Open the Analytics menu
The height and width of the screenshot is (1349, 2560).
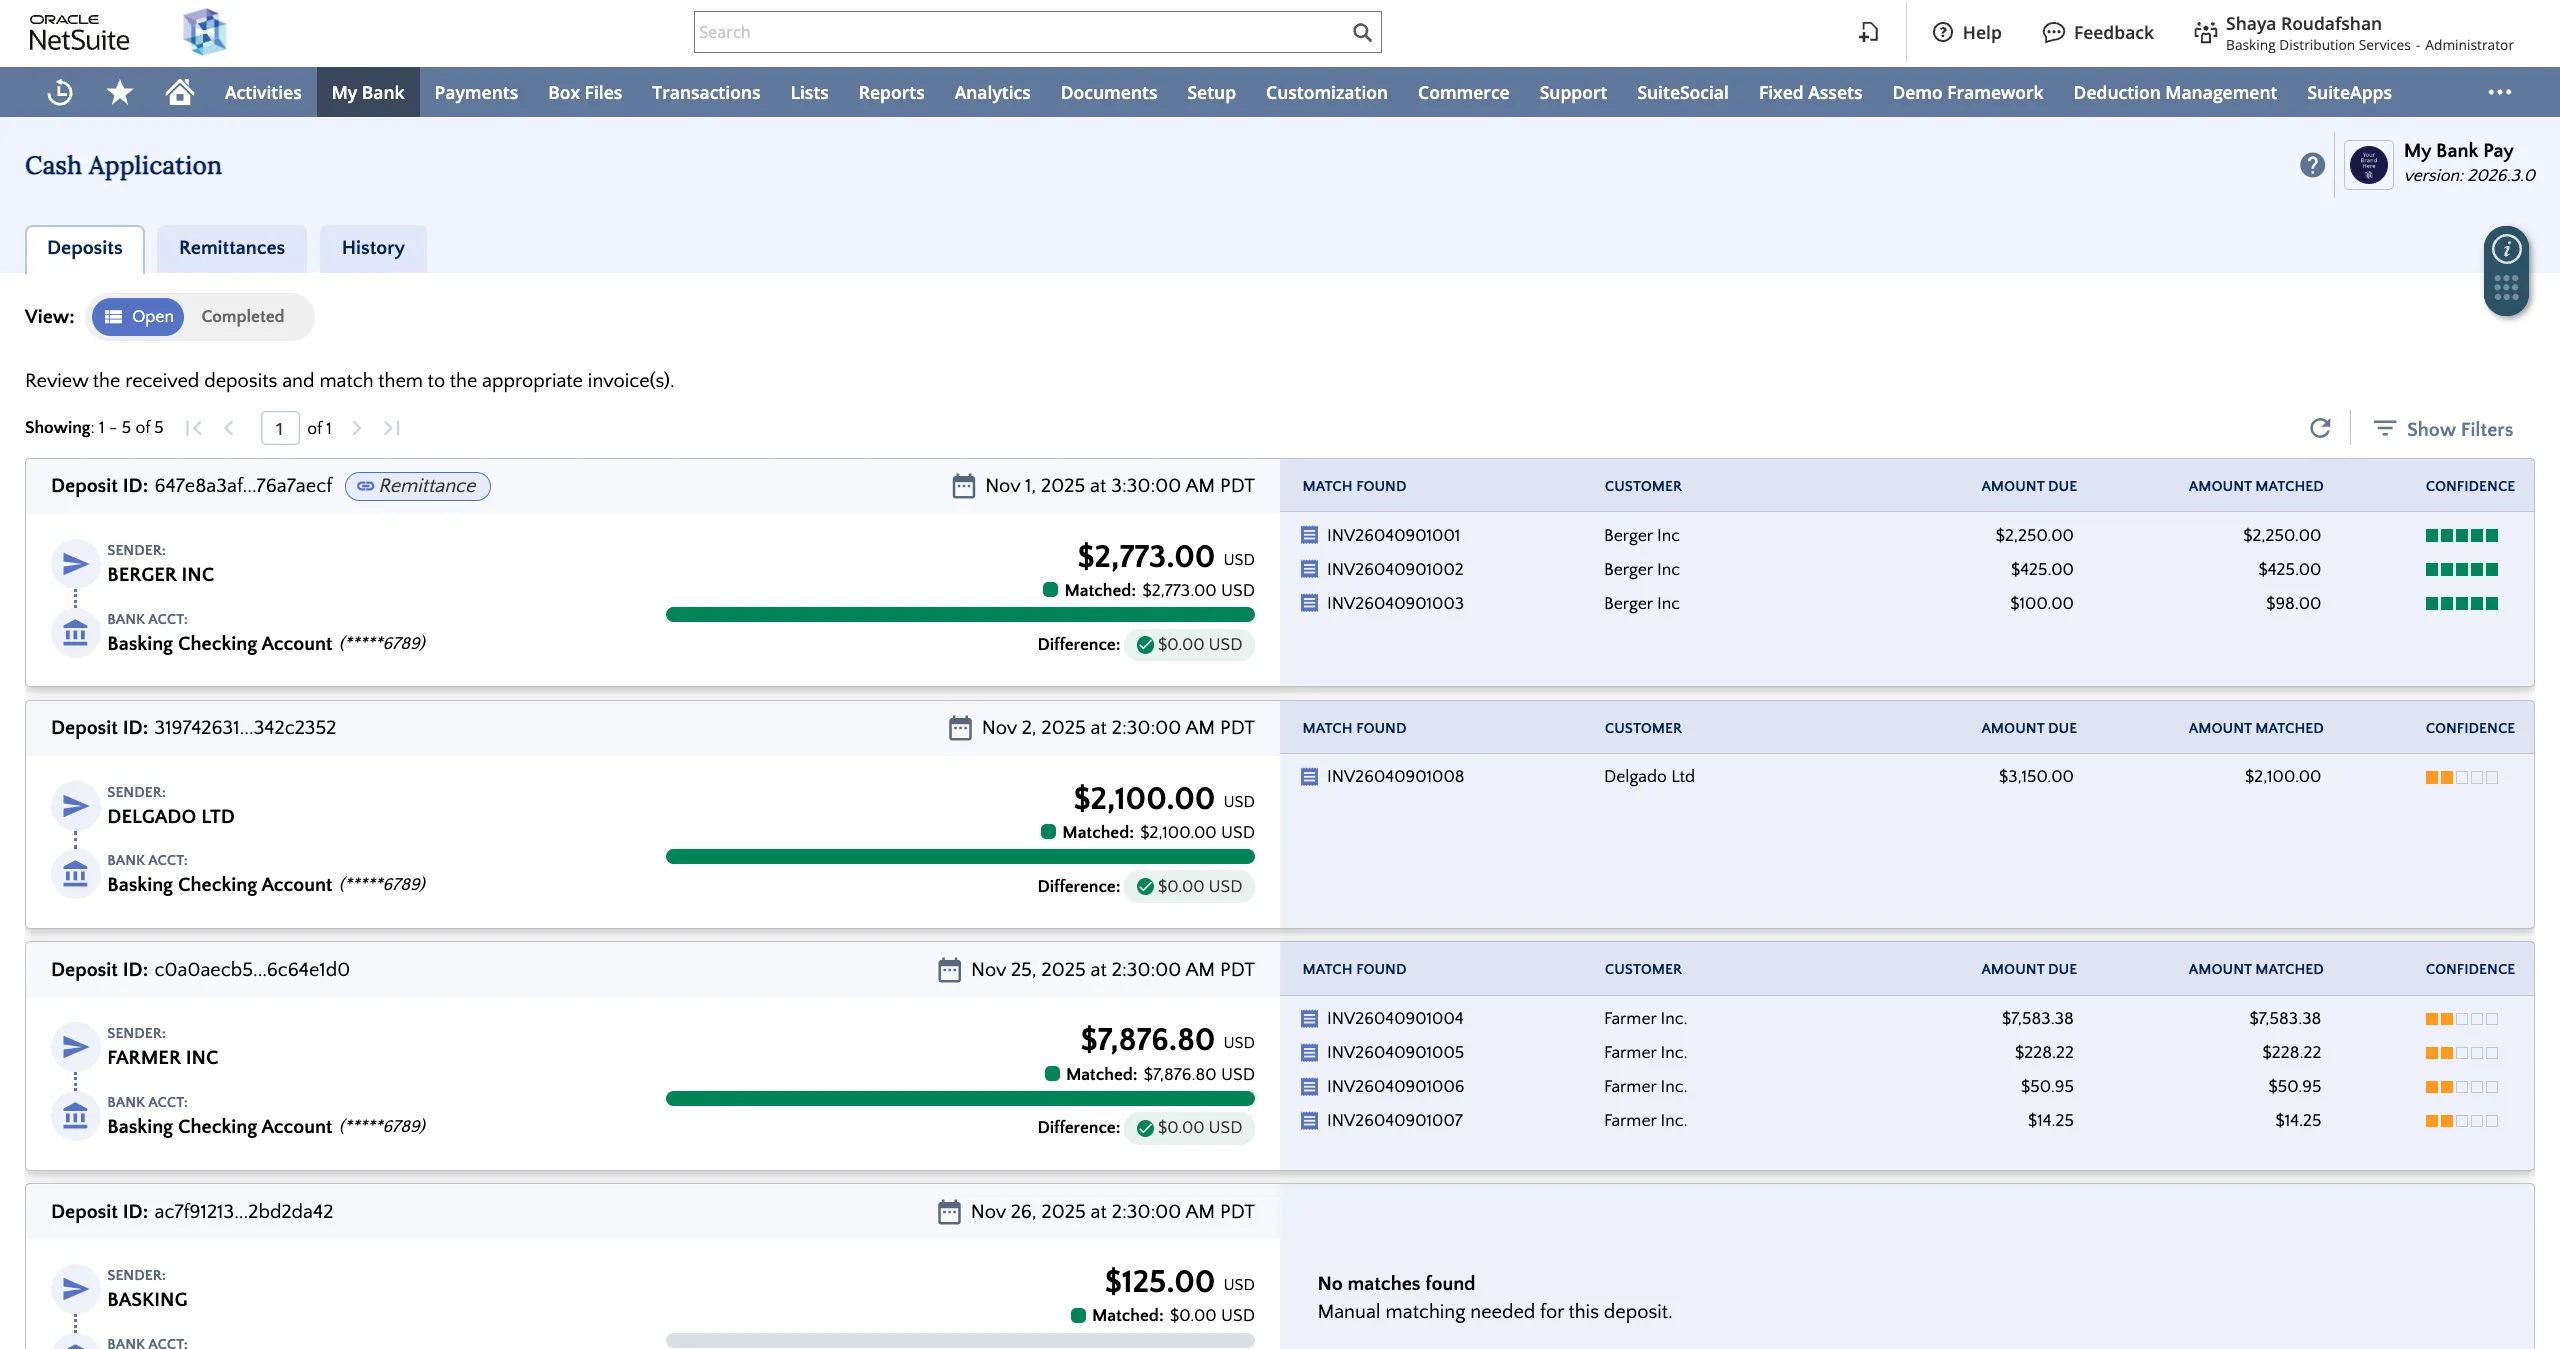click(x=992, y=92)
